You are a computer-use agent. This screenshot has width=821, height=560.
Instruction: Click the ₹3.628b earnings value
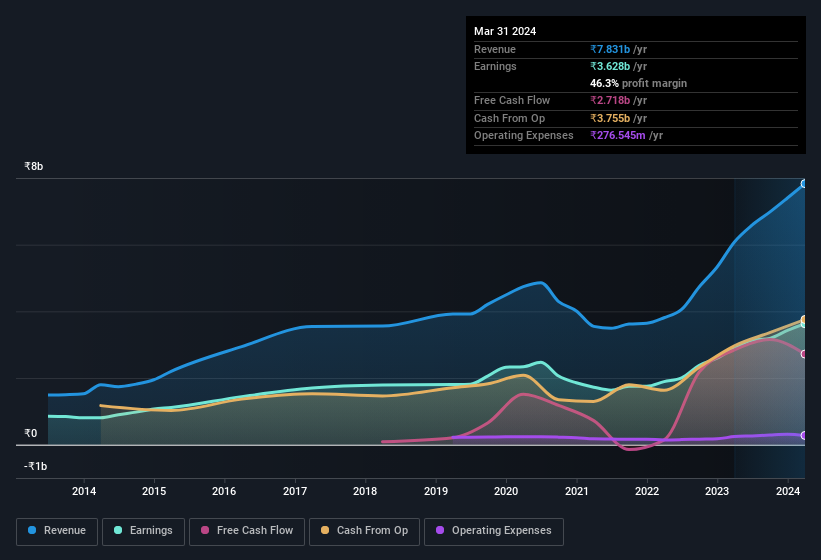pos(610,66)
